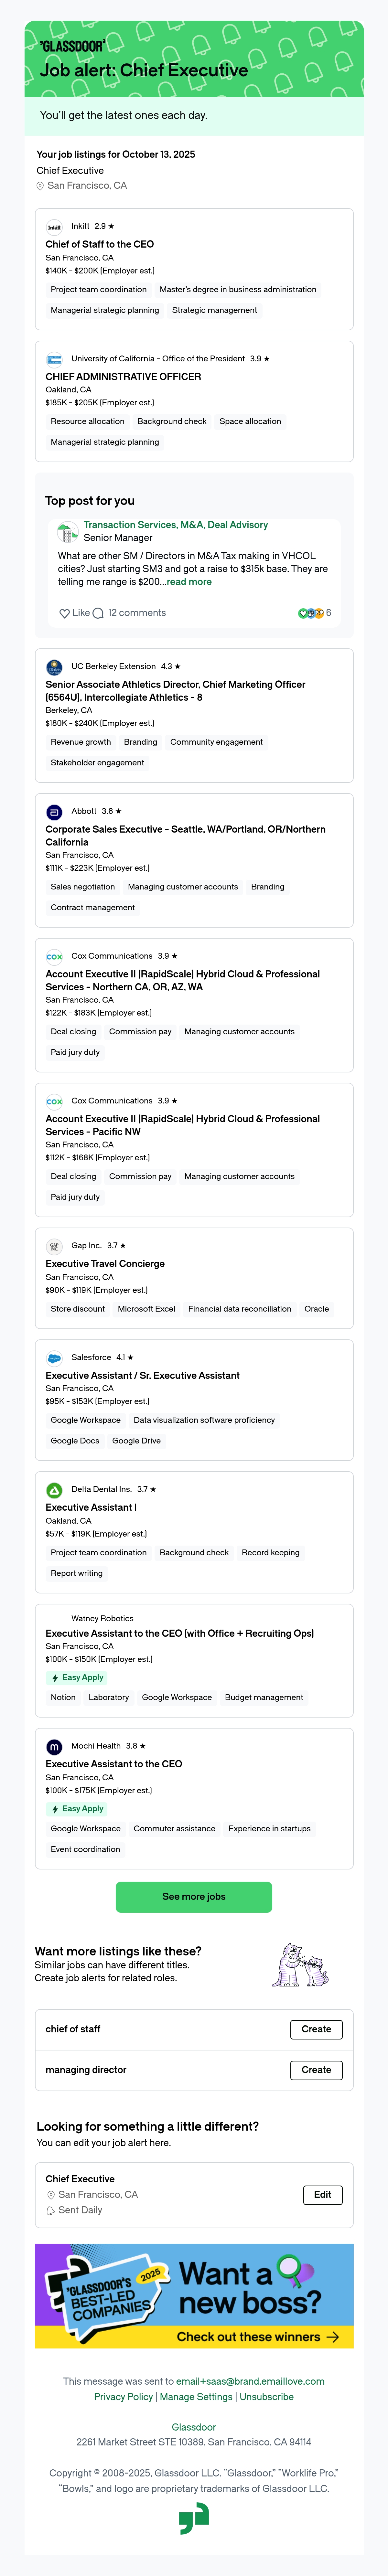Open the 12 comments bubble icon
Screen dimensions: 388x2576
point(98,613)
